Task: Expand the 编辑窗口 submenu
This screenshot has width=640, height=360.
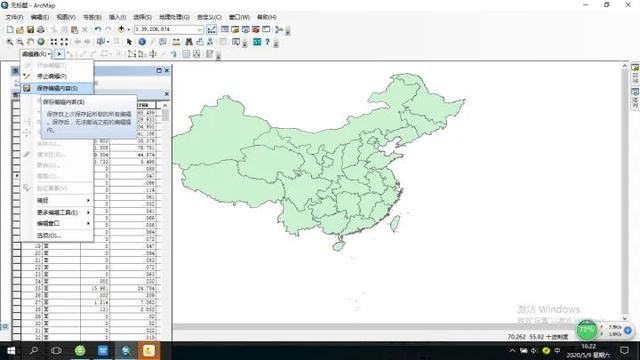Action: click(57, 223)
